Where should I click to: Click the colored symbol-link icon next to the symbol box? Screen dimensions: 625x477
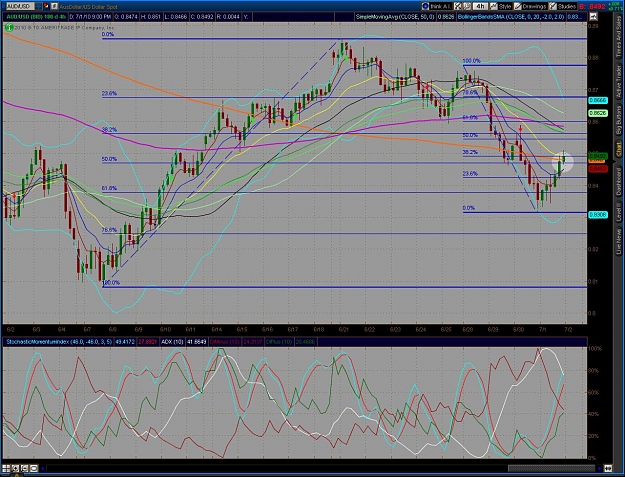[x=46, y=6]
